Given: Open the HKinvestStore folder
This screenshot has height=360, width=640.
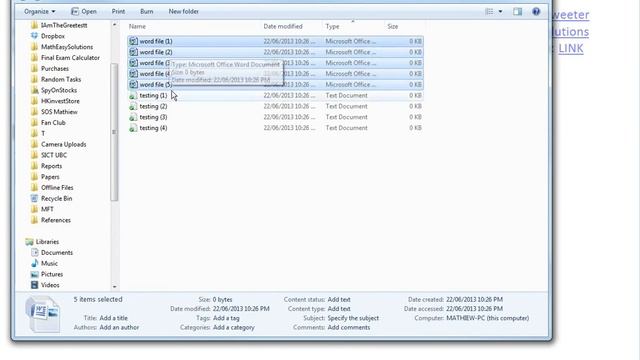Looking at the screenshot, I should click(x=60, y=101).
